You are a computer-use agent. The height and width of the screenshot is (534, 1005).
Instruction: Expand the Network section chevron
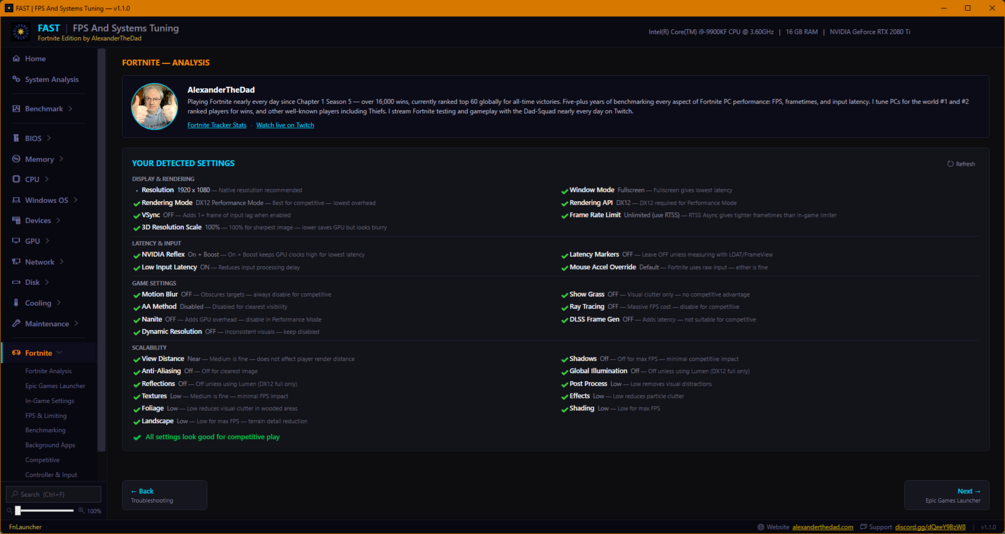pos(62,262)
